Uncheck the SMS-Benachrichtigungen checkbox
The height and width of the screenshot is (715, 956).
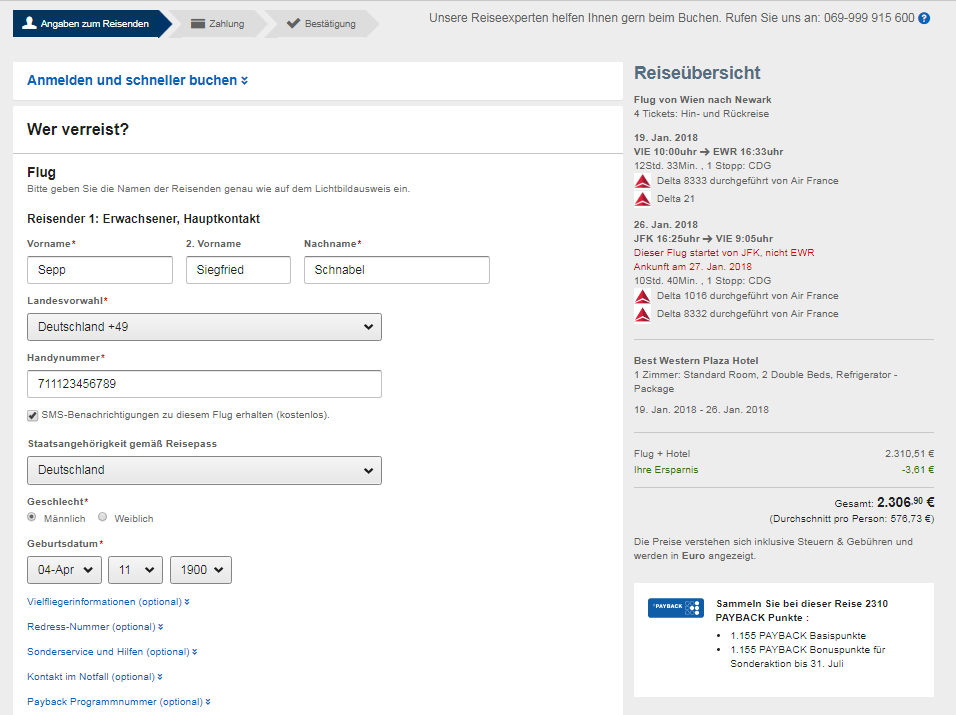pyautogui.click(x=32, y=416)
